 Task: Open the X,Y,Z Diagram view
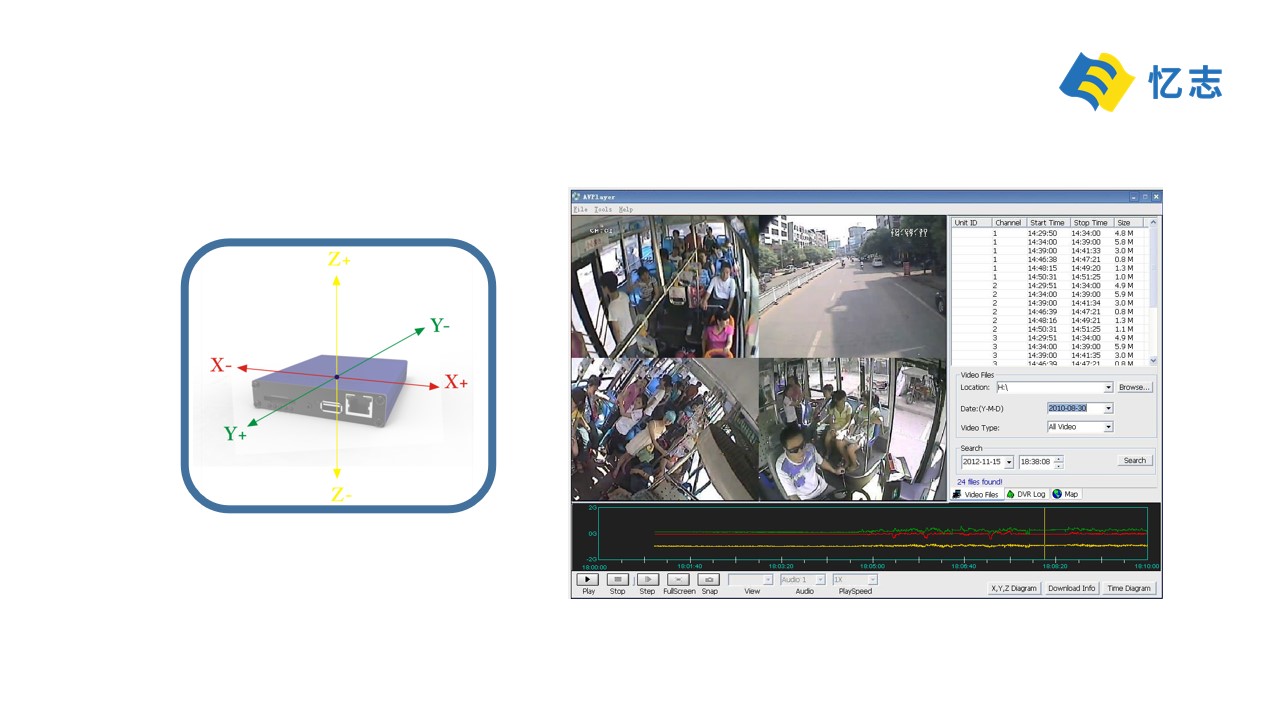[1013, 588]
